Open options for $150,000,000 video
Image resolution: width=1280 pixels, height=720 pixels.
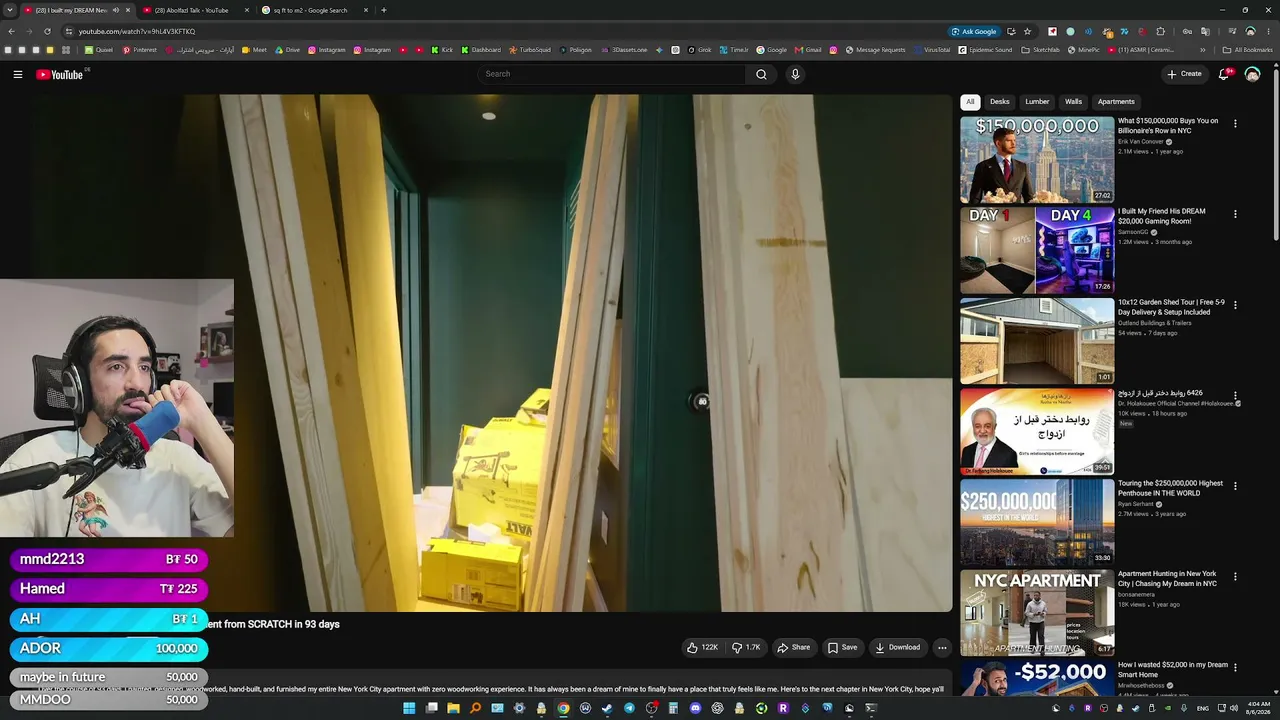tap(1235, 124)
